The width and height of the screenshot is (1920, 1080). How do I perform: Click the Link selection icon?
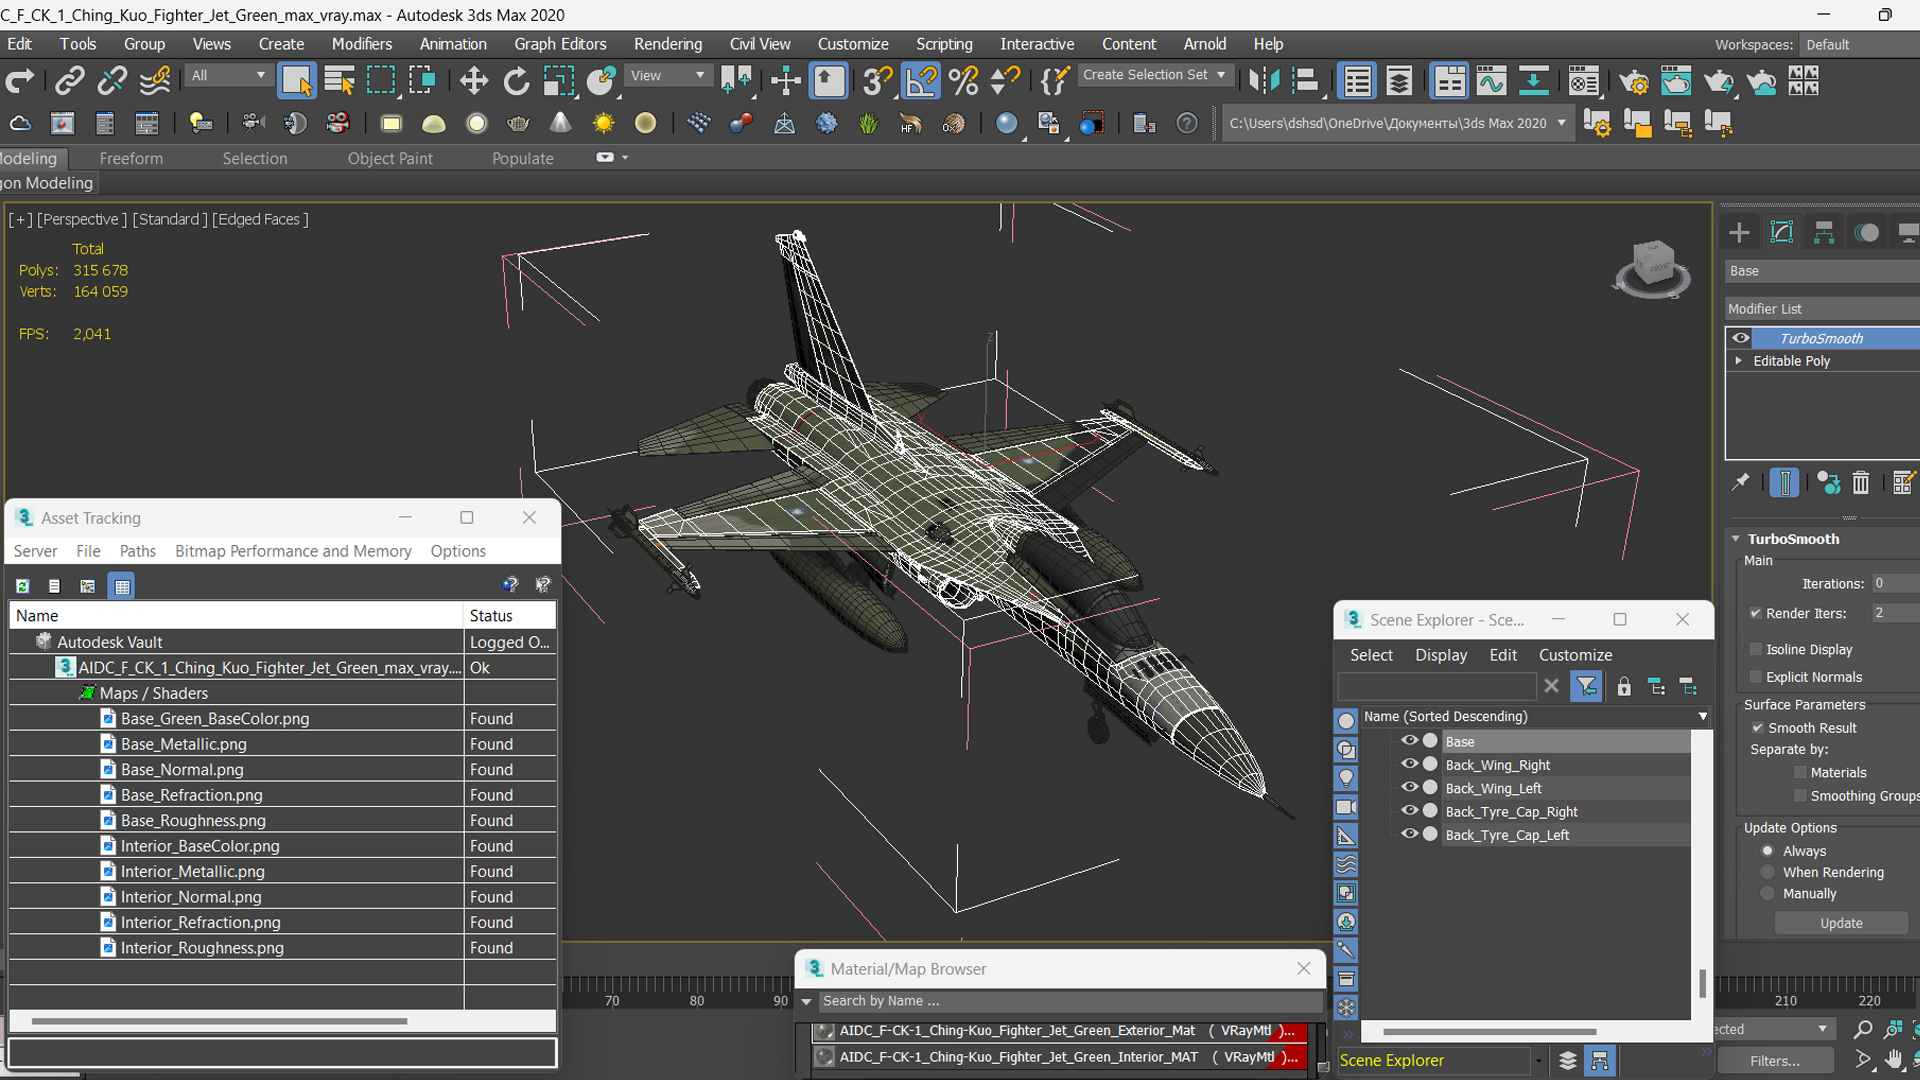pos(69,80)
